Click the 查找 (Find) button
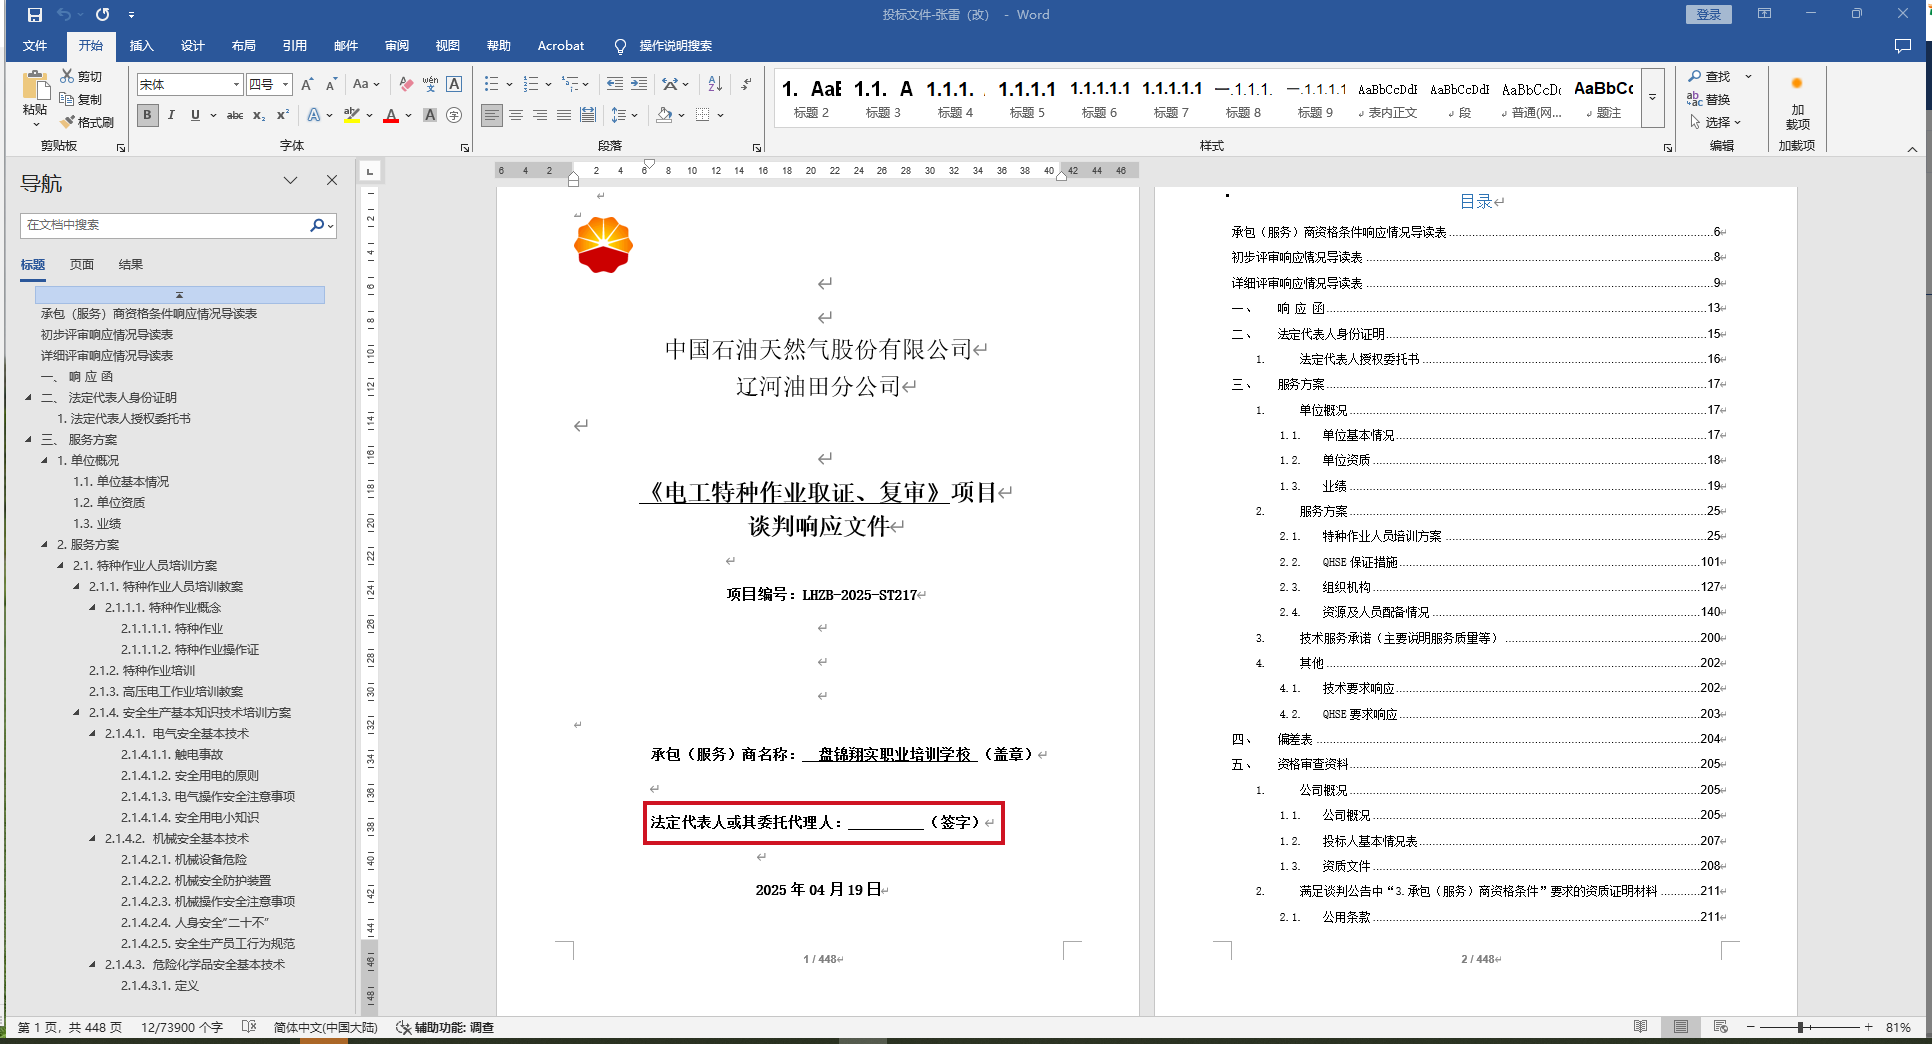 [x=1710, y=76]
